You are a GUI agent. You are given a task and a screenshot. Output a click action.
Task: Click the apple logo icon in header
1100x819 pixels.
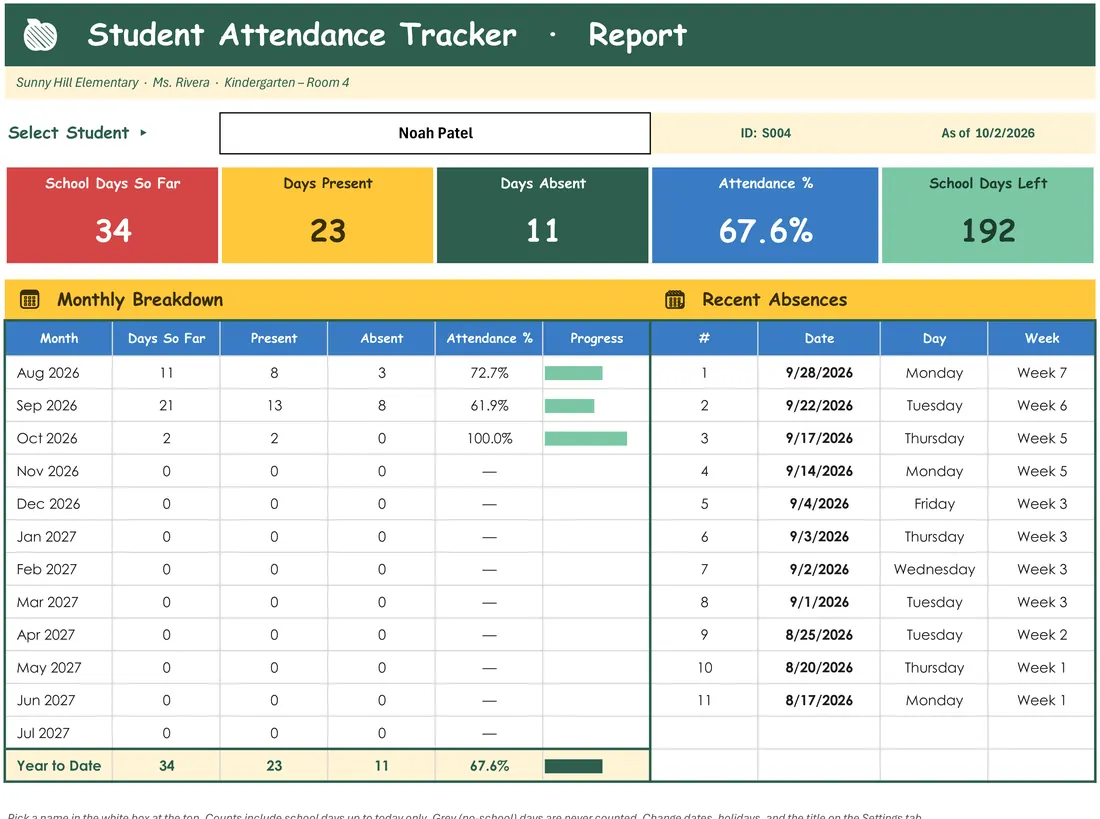pos(40,34)
